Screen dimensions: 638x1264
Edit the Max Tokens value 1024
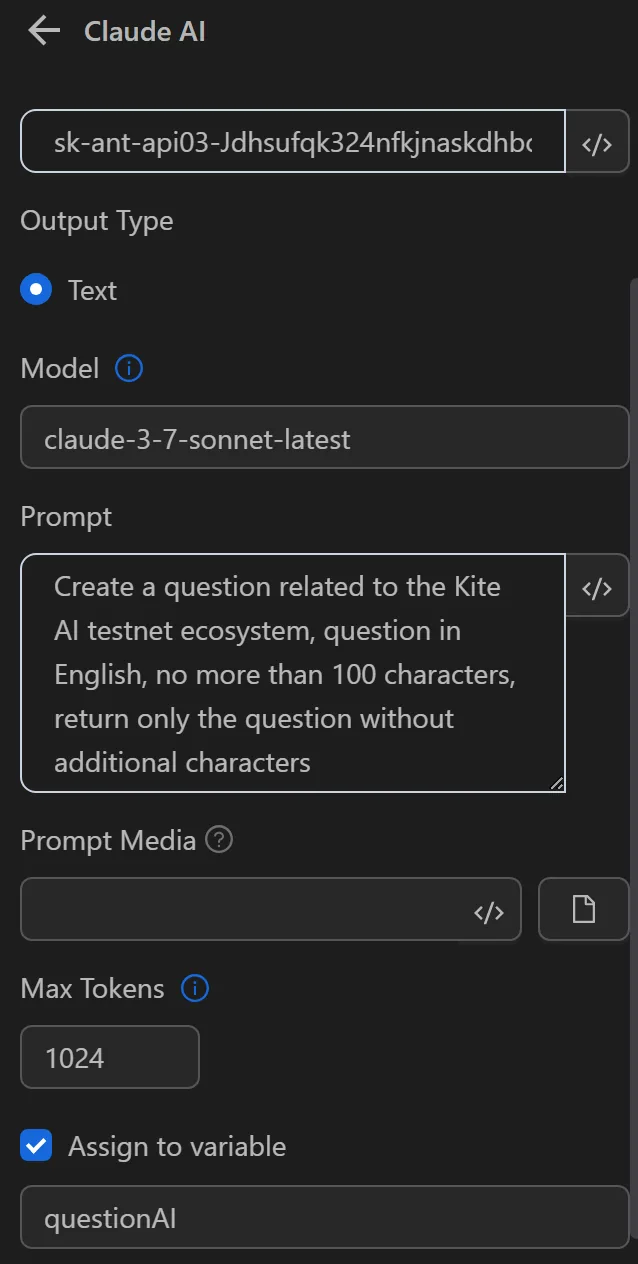109,1057
